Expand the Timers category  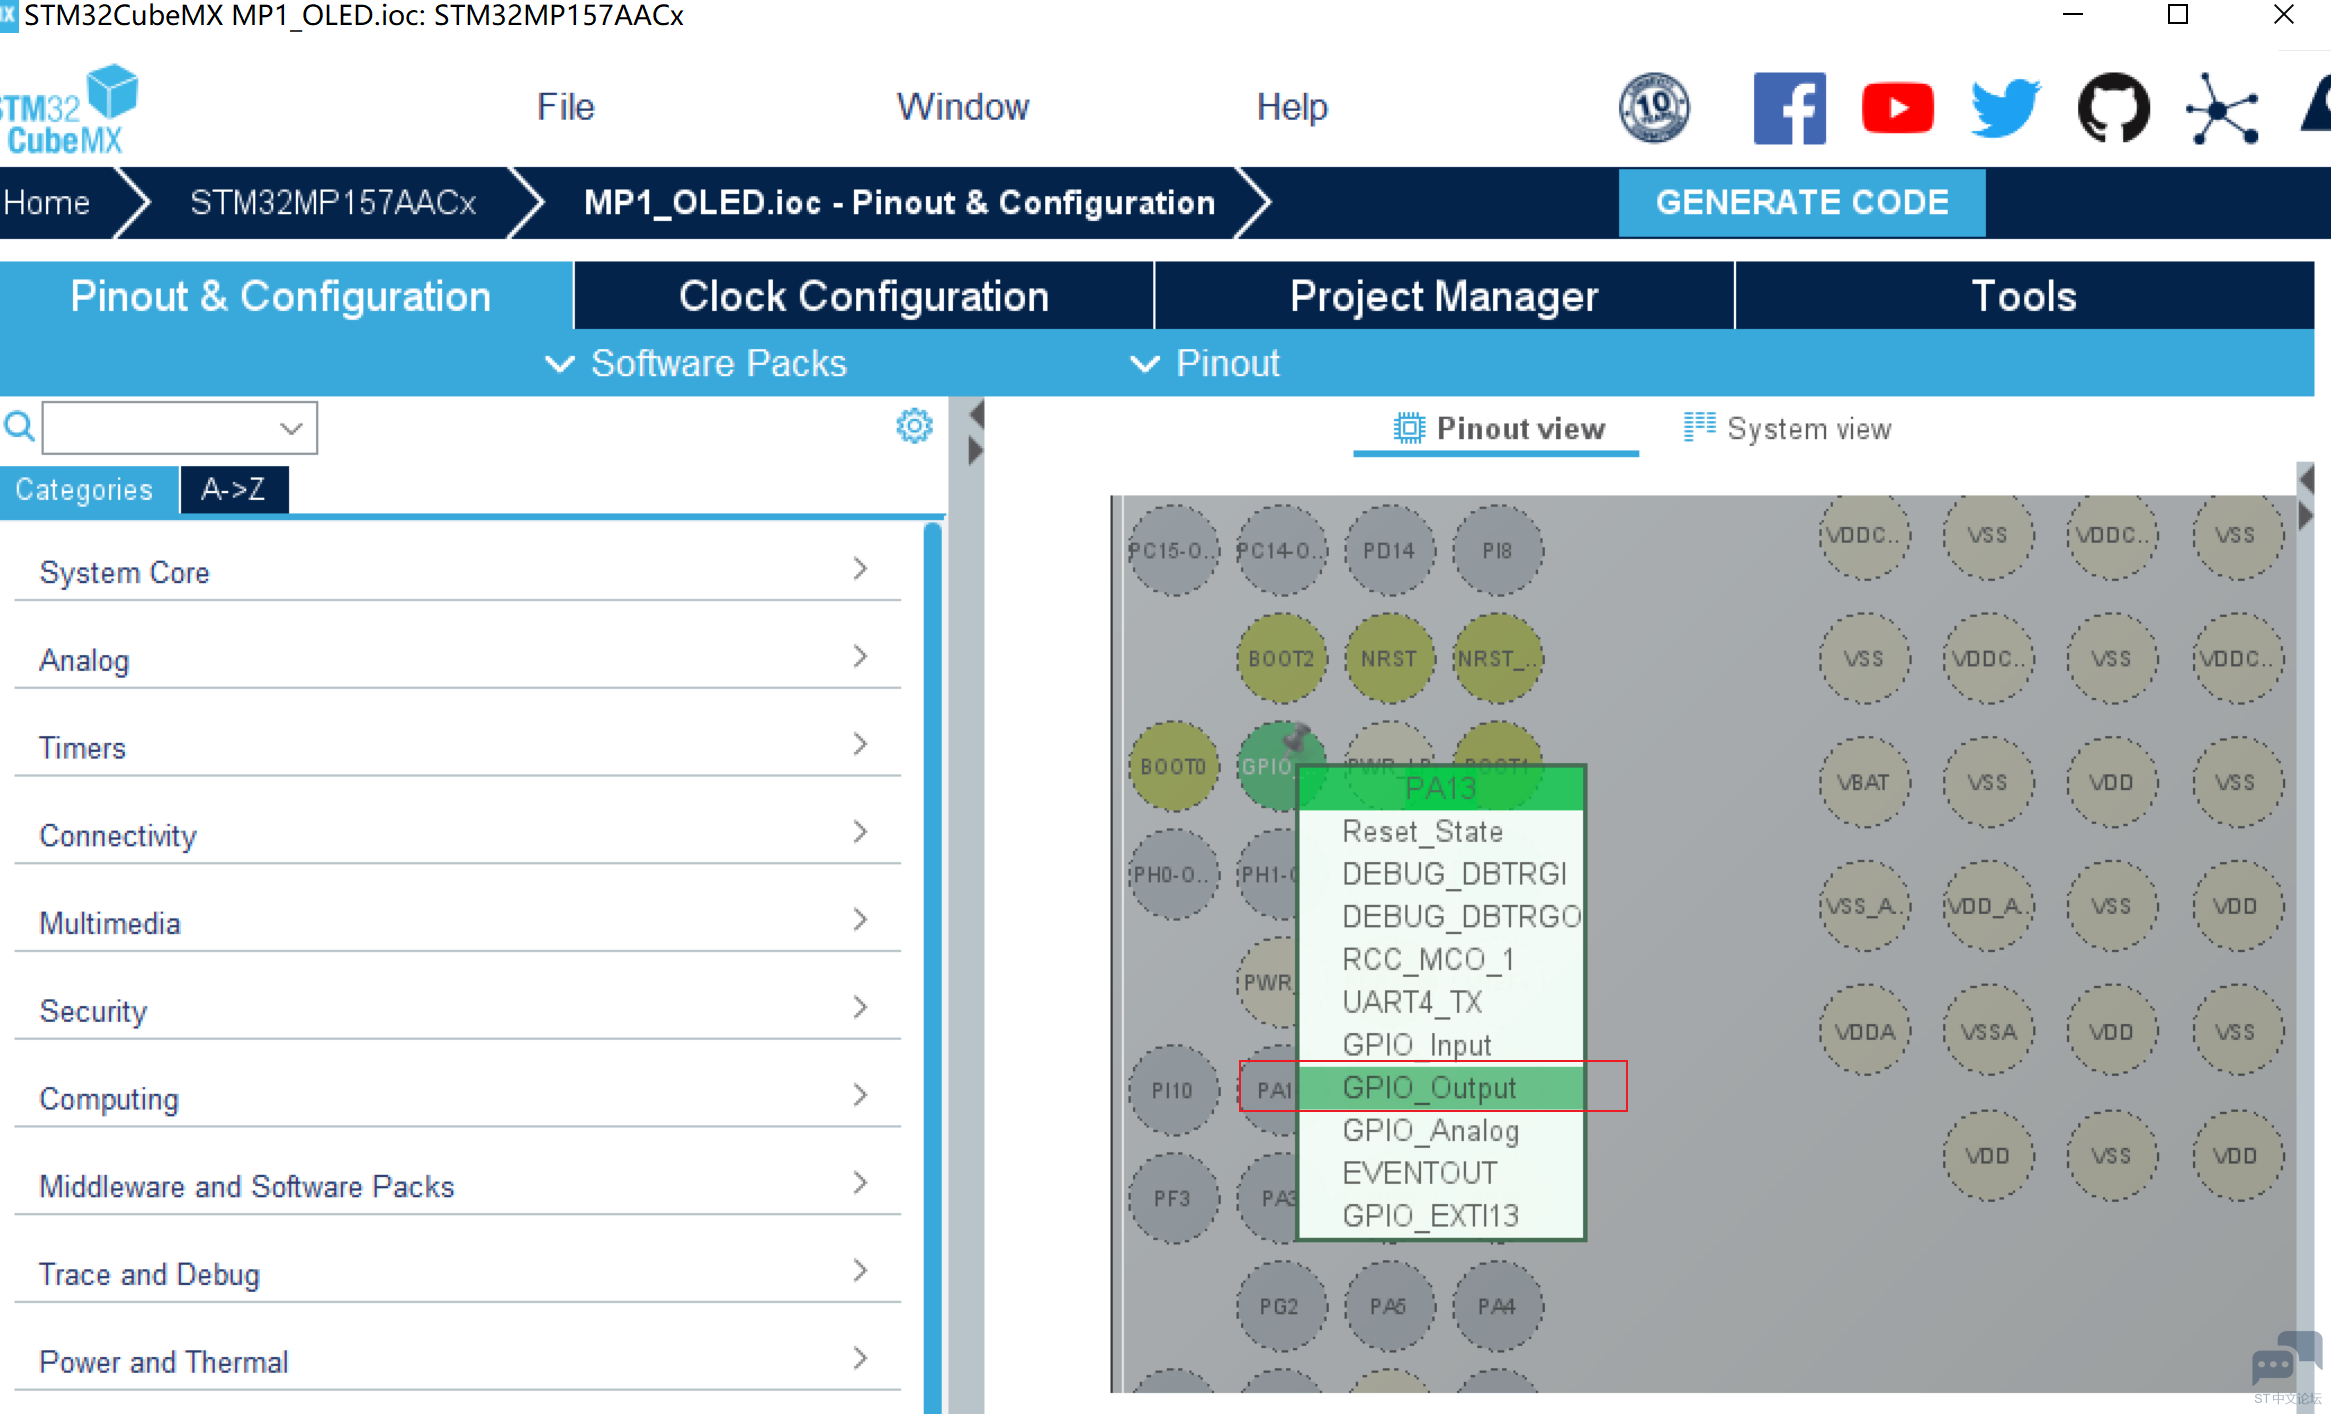[x=457, y=748]
